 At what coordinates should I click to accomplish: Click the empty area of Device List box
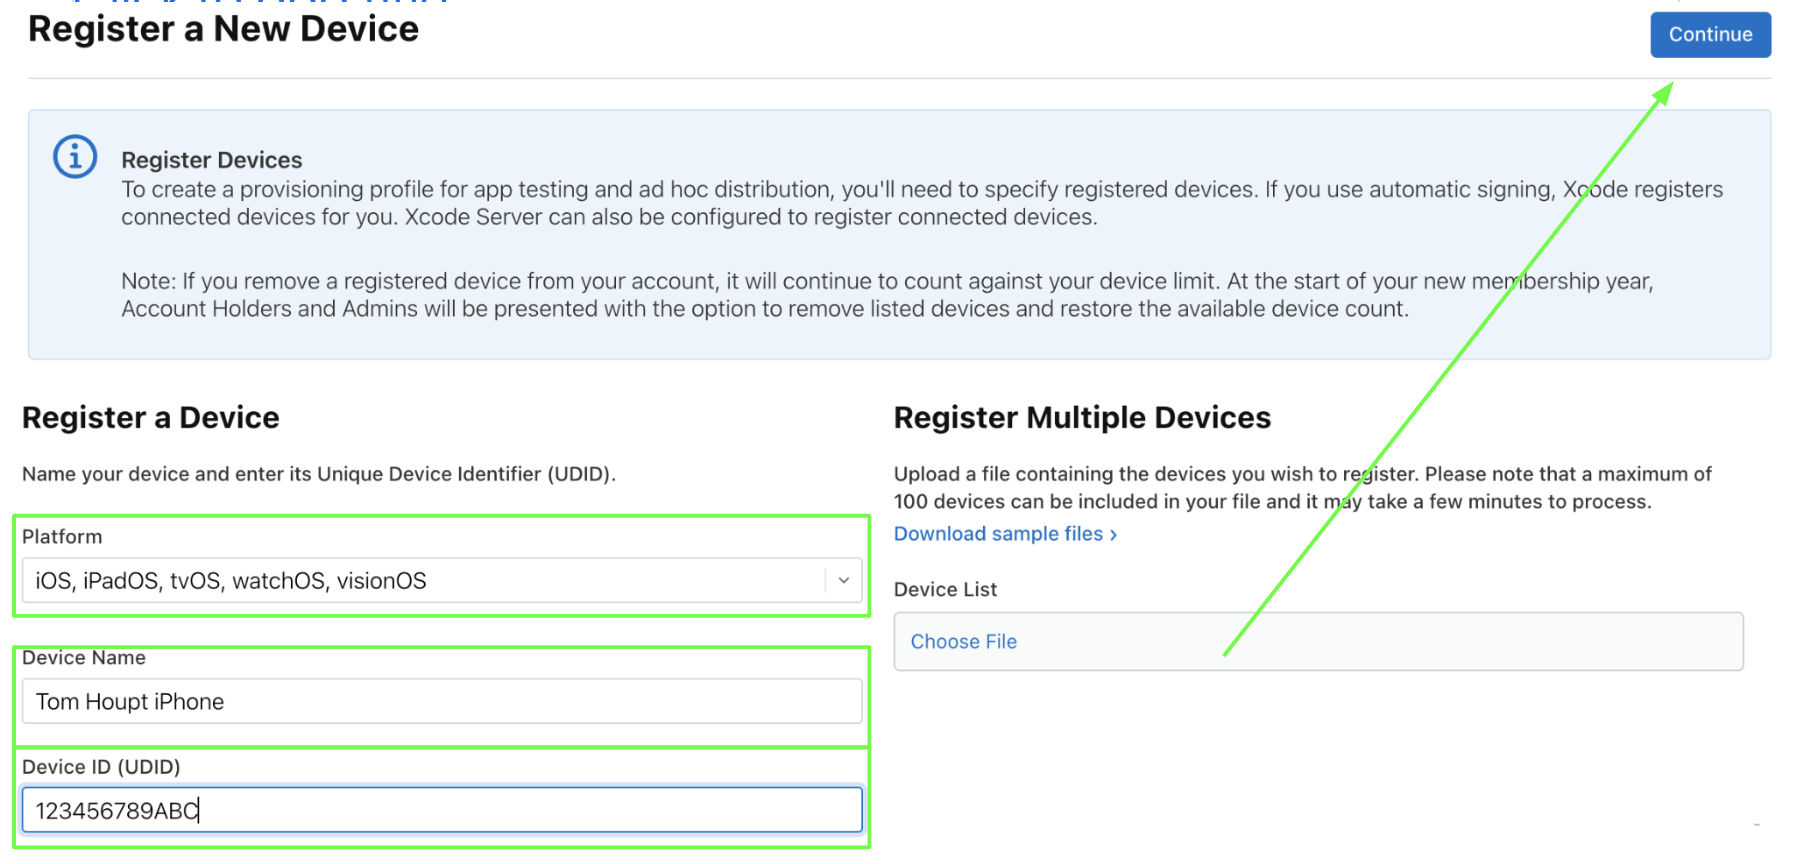1380,642
